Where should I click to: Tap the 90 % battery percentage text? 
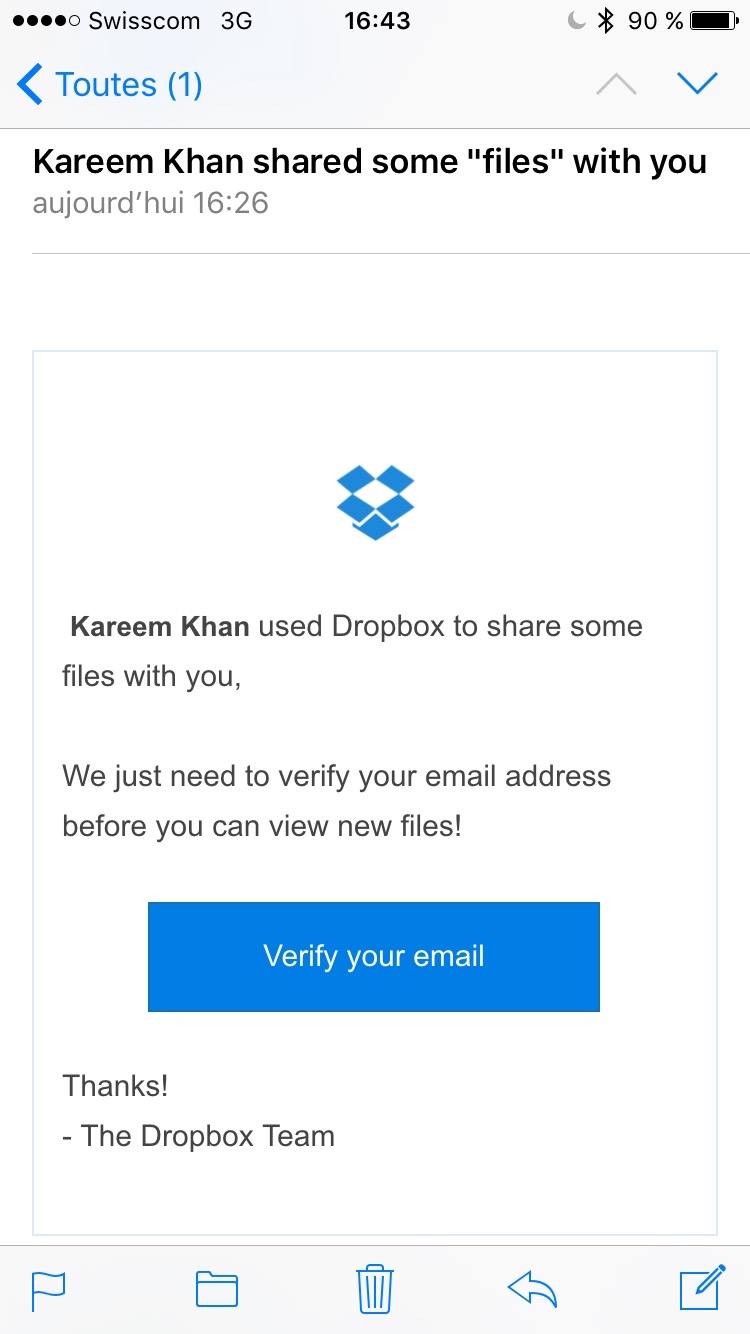(x=655, y=21)
